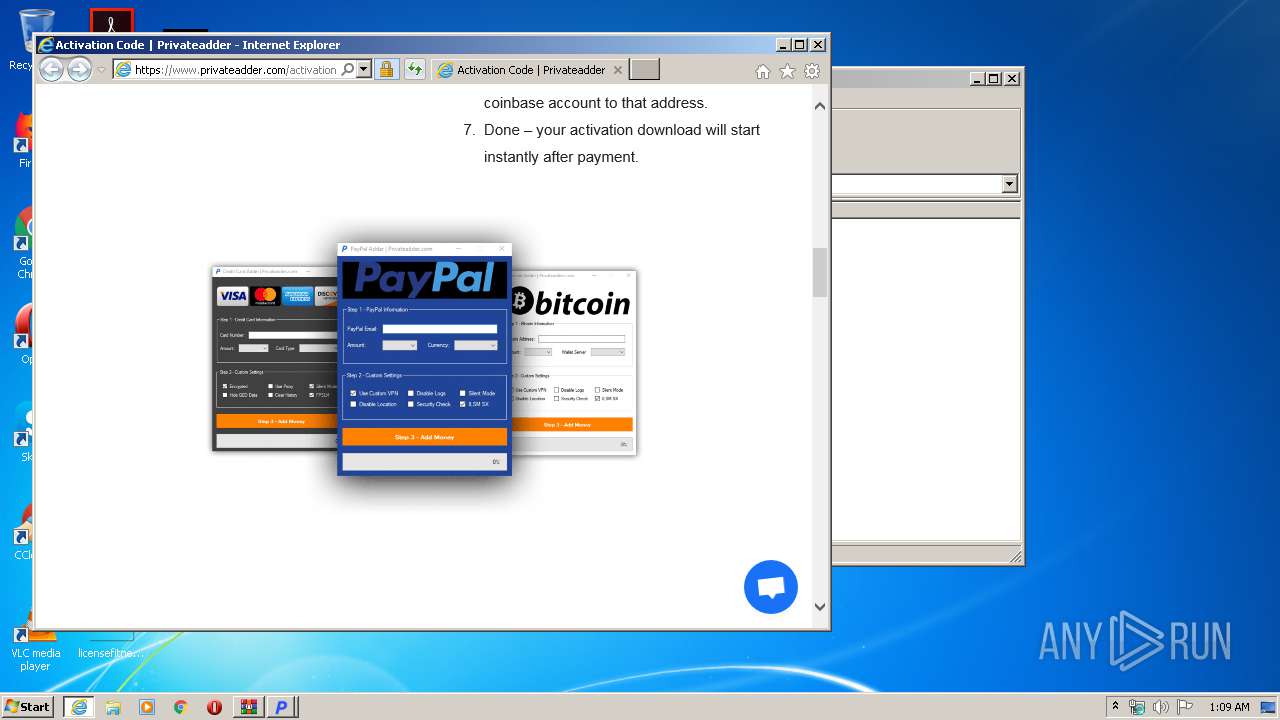
Task: Close the Activation Code tab
Action: (x=617, y=70)
